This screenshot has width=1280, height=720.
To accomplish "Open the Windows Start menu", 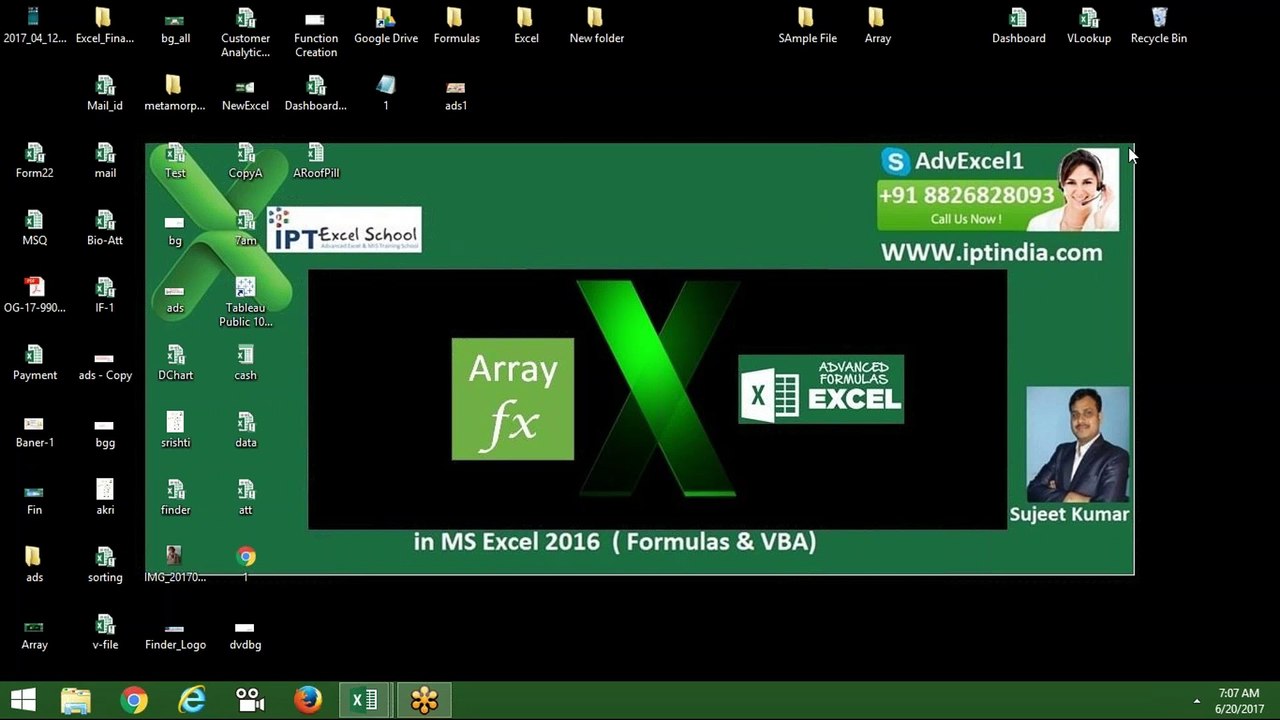I will (x=23, y=700).
